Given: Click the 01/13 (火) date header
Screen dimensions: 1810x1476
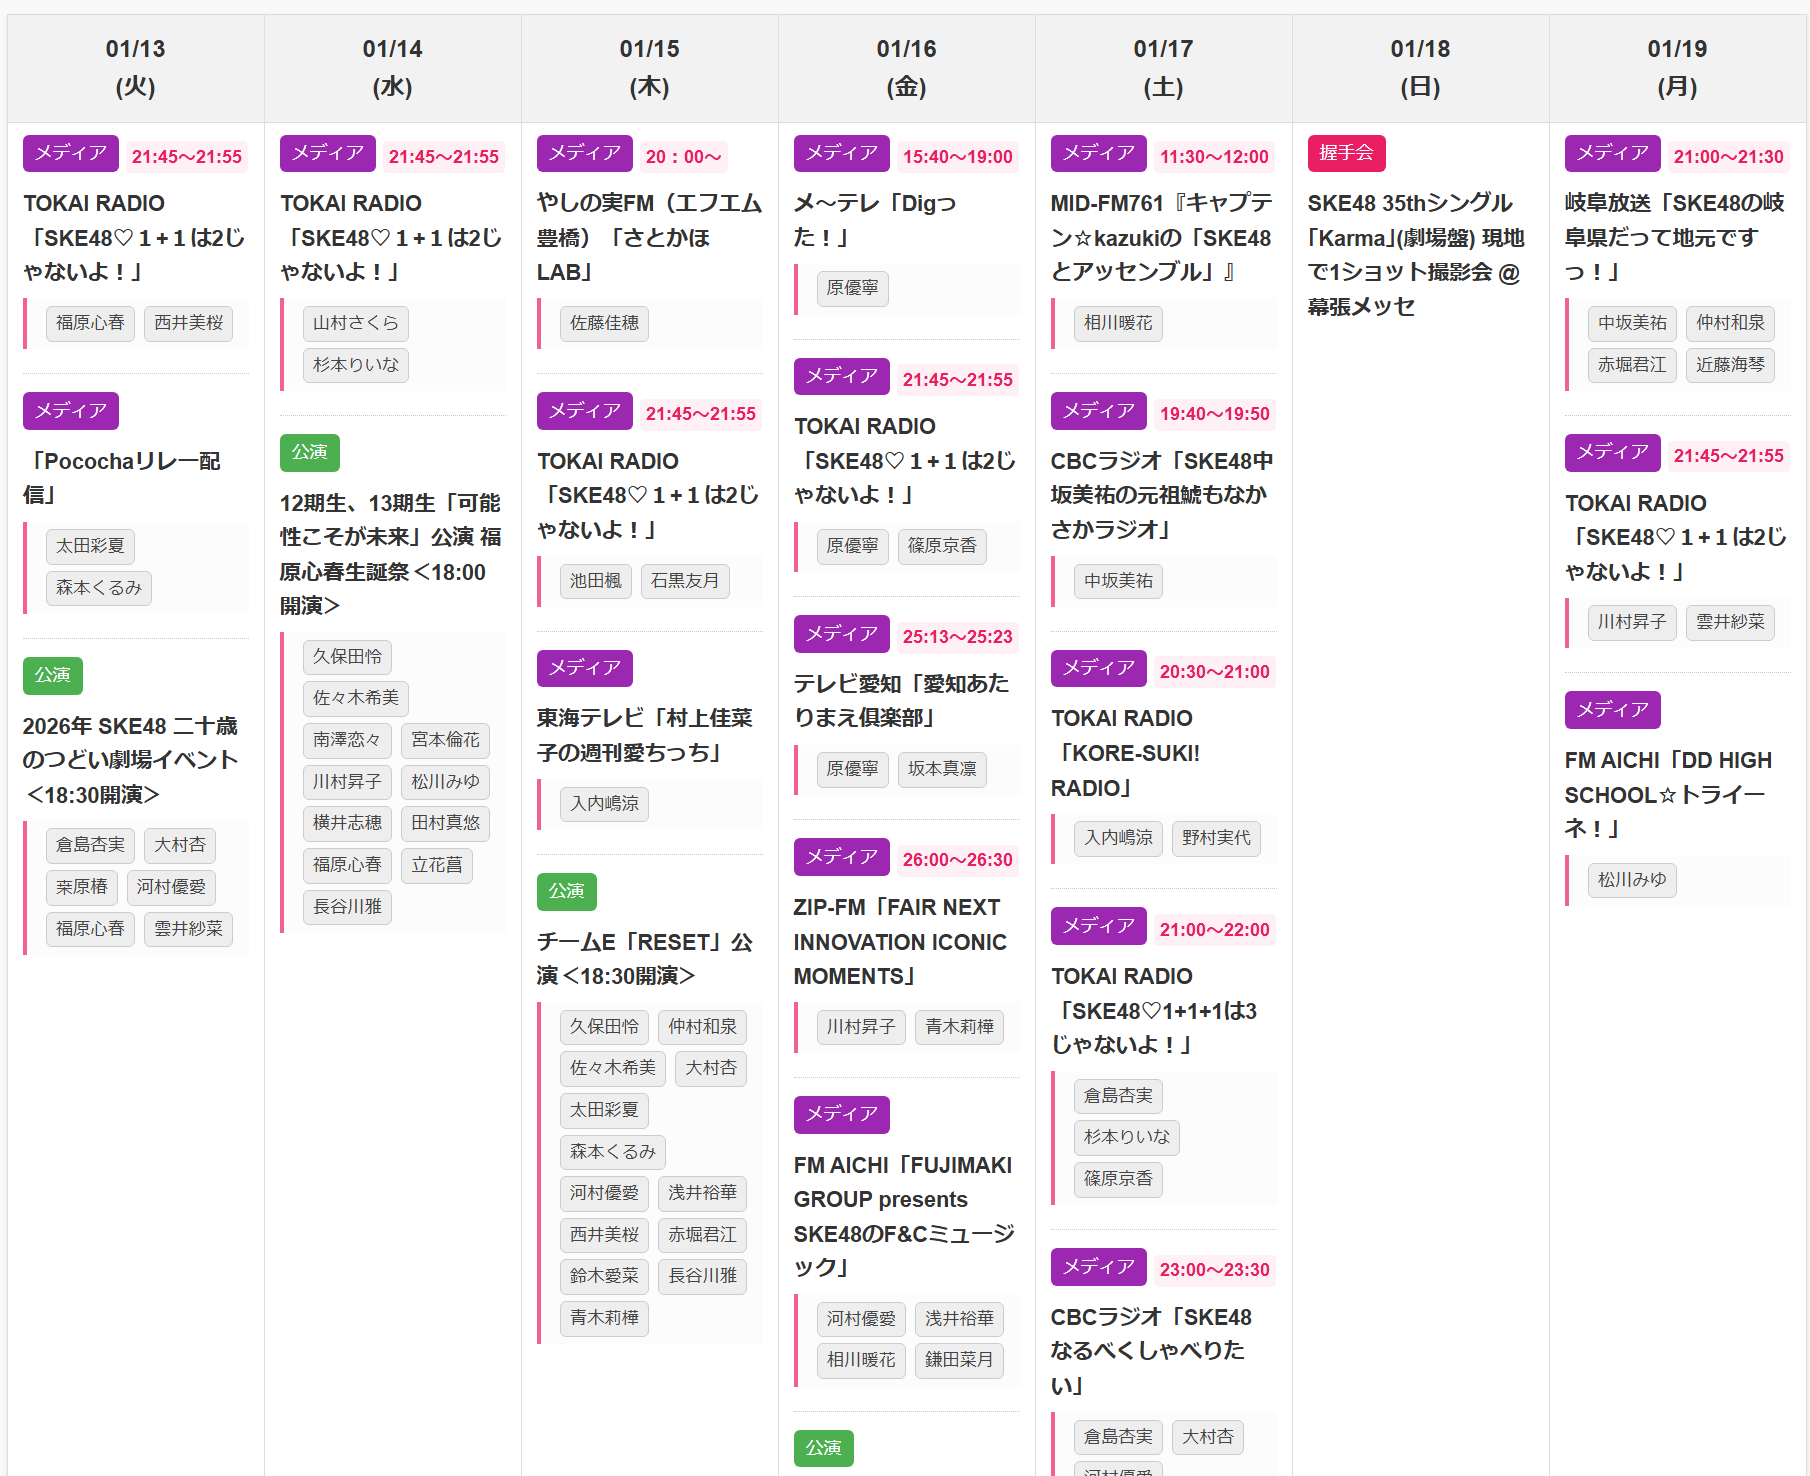Looking at the screenshot, I should [136, 68].
